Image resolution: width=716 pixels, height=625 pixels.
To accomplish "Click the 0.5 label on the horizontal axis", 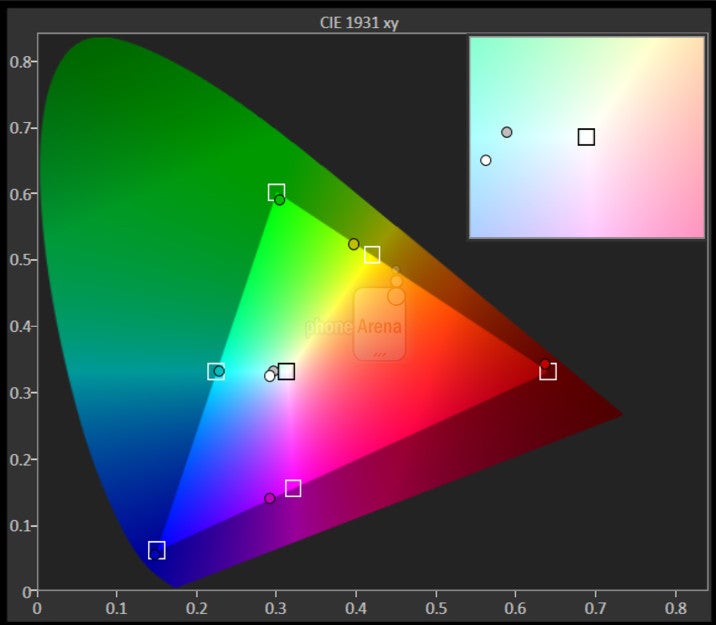I will (436, 606).
